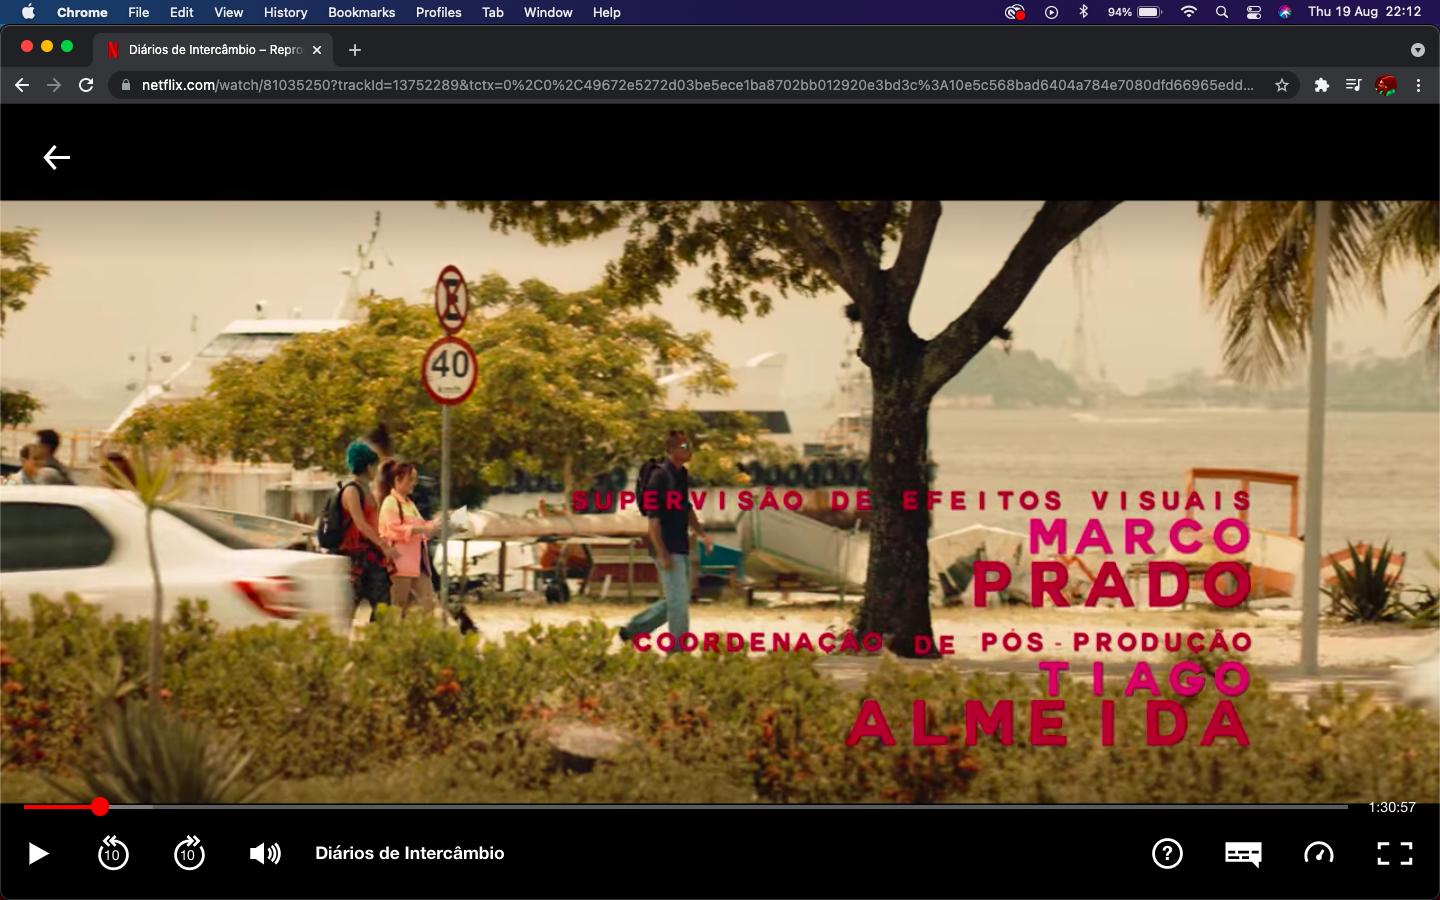Click the browser back arrow

click(22, 85)
